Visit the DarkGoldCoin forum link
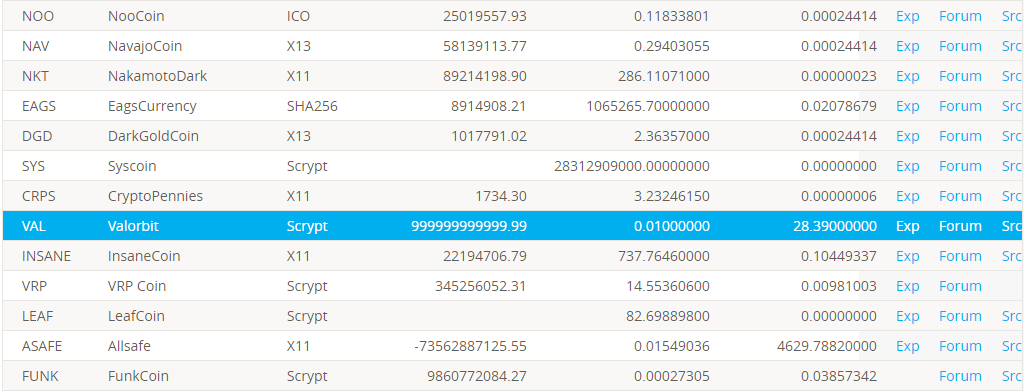This screenshot has height=391, width=1024. [960, 136]
